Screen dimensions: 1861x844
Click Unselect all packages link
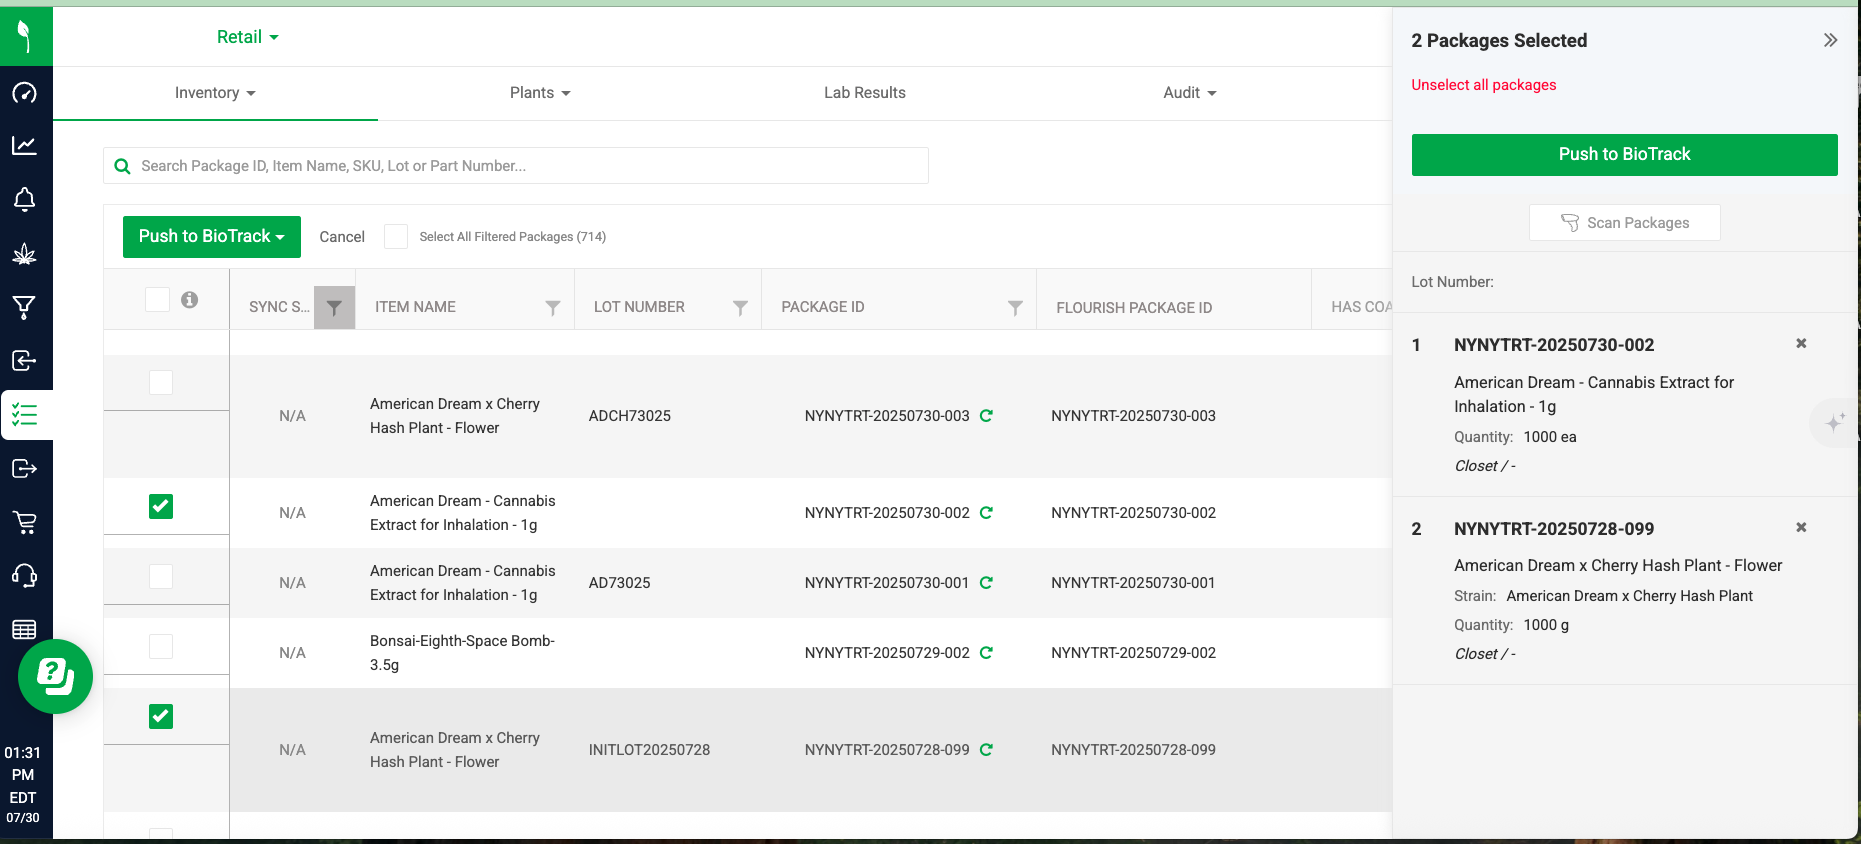click(1483, 85)
